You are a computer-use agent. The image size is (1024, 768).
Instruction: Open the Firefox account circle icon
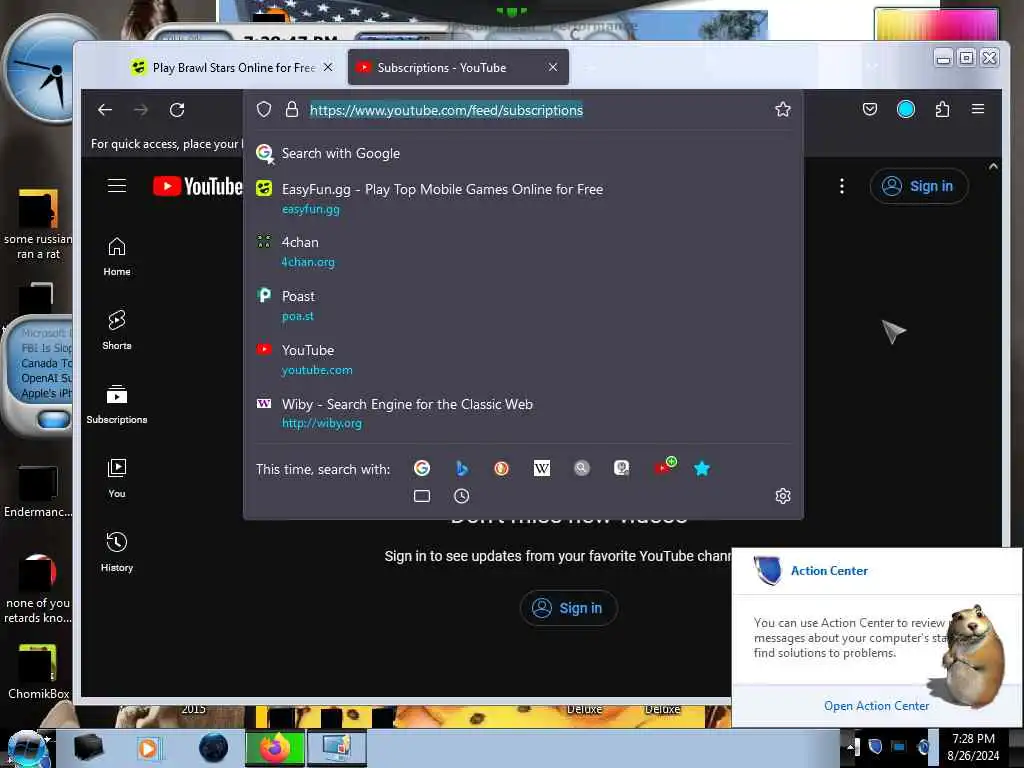906,109
